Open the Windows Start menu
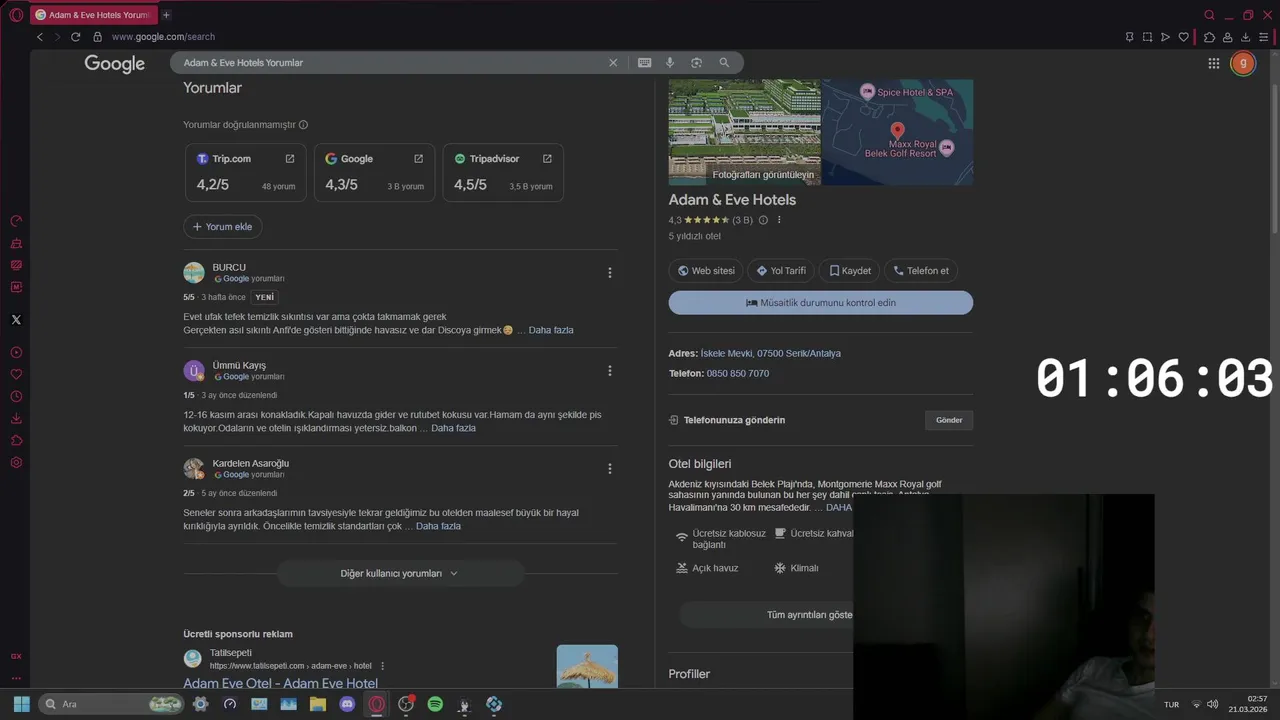1280x720 pixels. pos(21,704)
